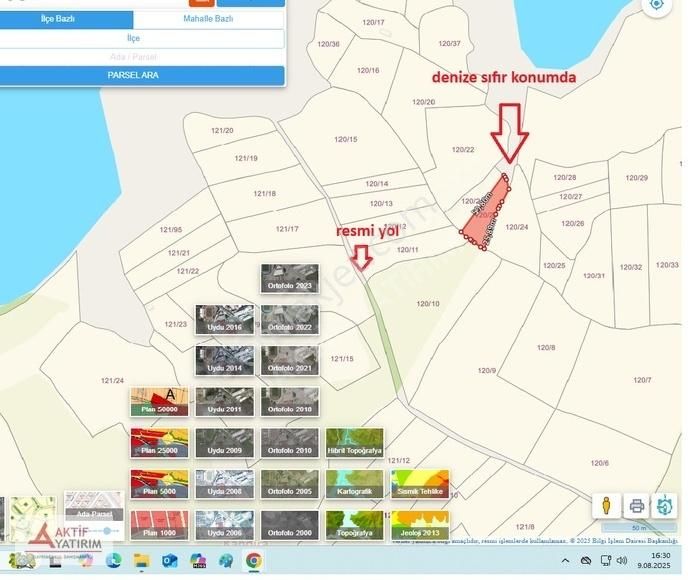Select Hibrit Topoğrafya basemap
Screen dimensions: 688x580
[355, 443]
